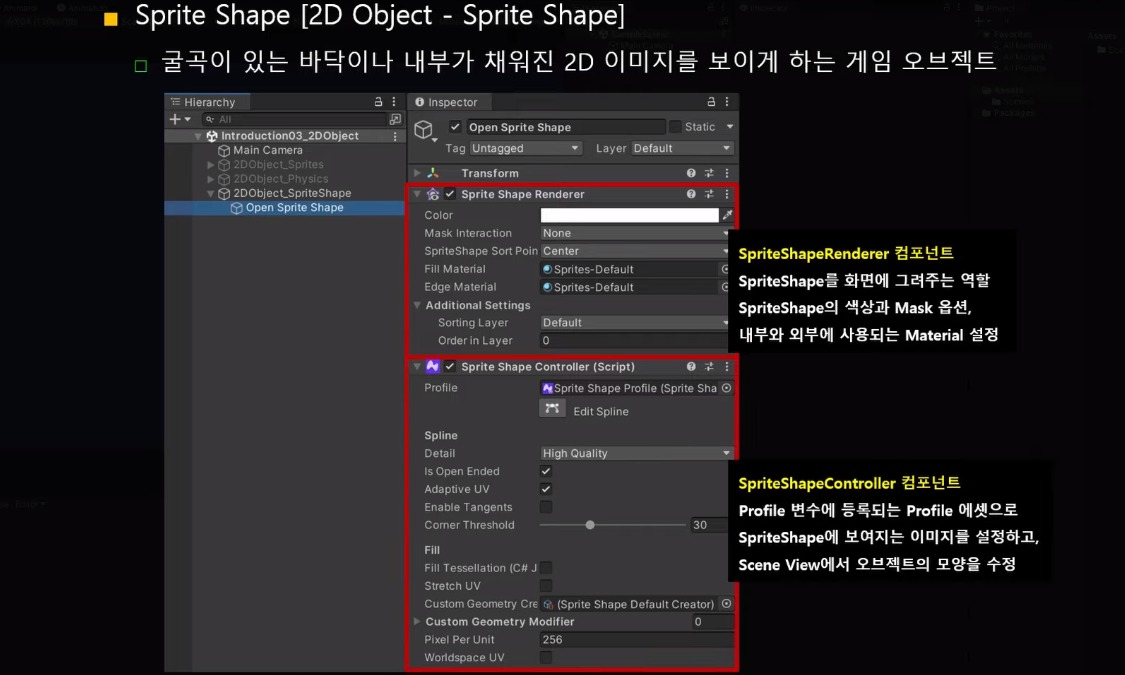Screen dimensions: 1125x675
Task: Toggle the Static checkbox
Action: (675, 127)
